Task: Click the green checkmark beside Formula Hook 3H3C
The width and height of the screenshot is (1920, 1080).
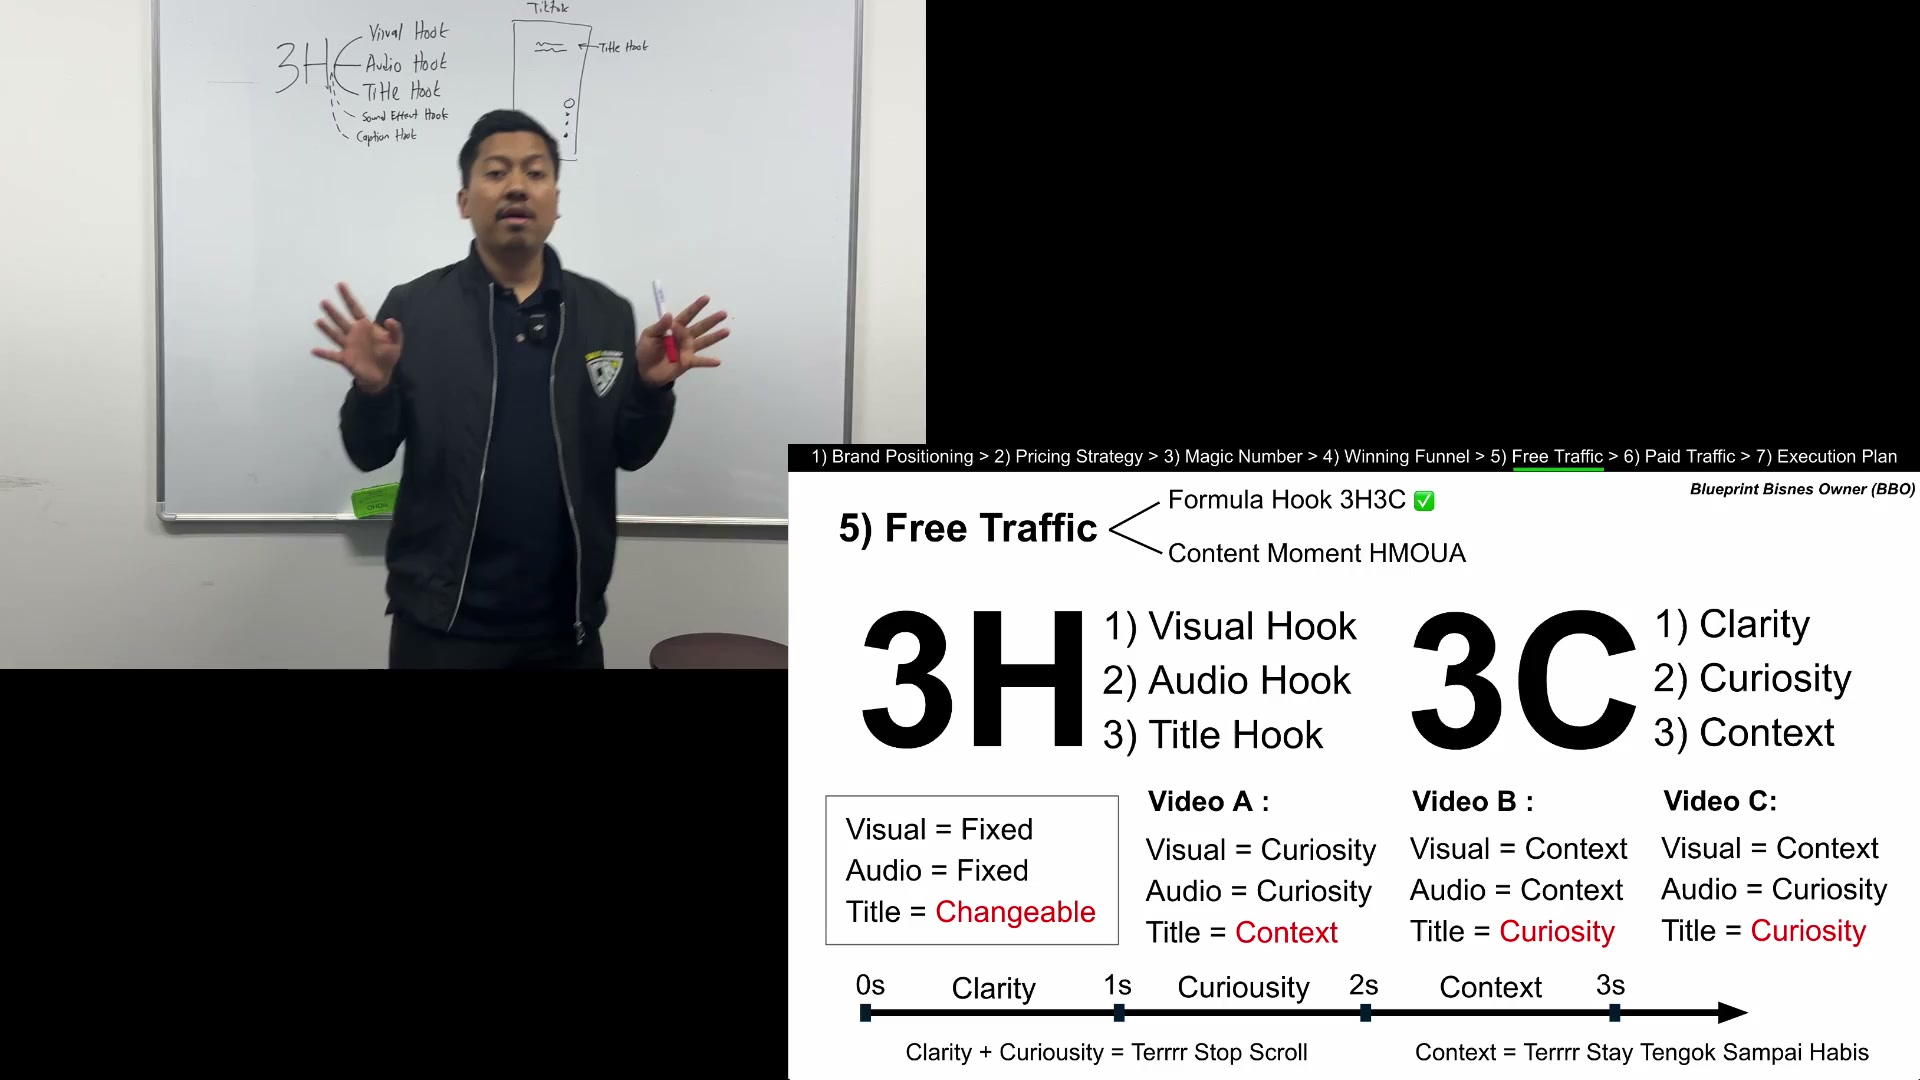Action: 1424,501
